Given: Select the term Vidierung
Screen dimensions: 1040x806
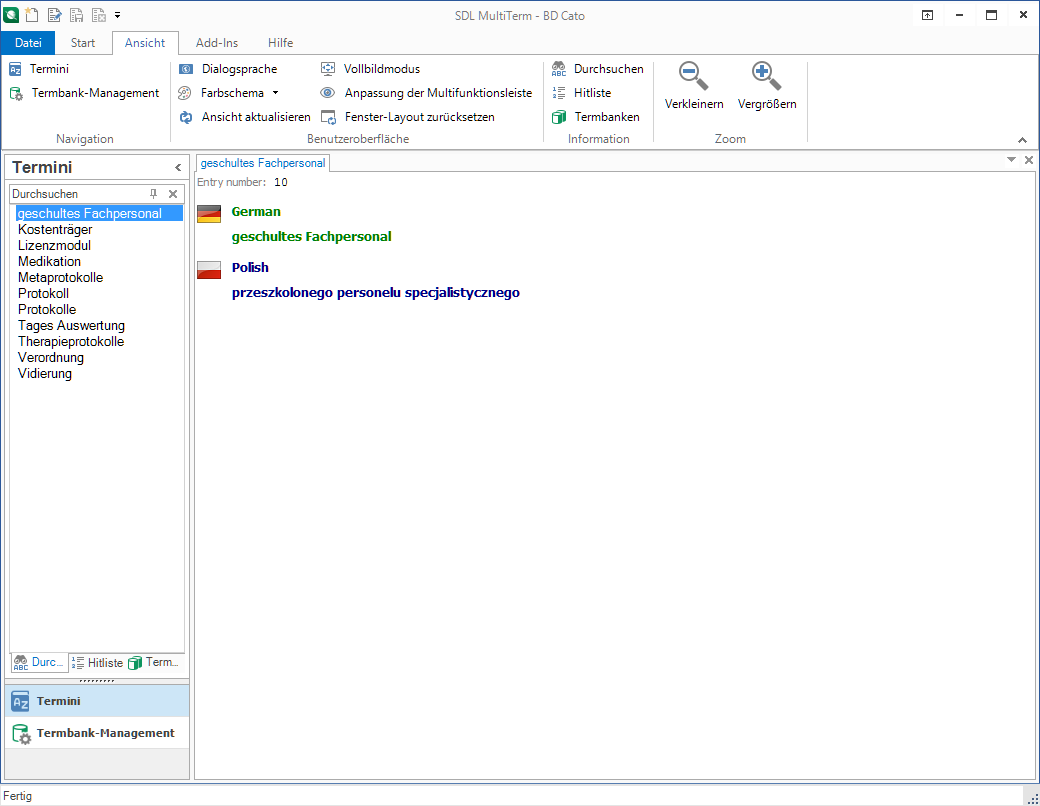Looking at the screenshot, I should click(44, 373).
